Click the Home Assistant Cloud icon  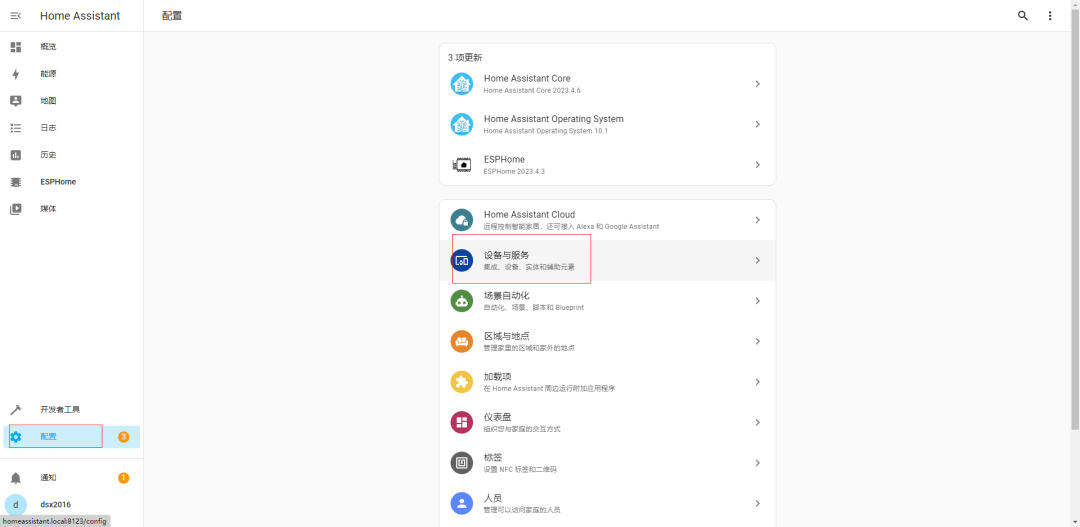point(461,220)
